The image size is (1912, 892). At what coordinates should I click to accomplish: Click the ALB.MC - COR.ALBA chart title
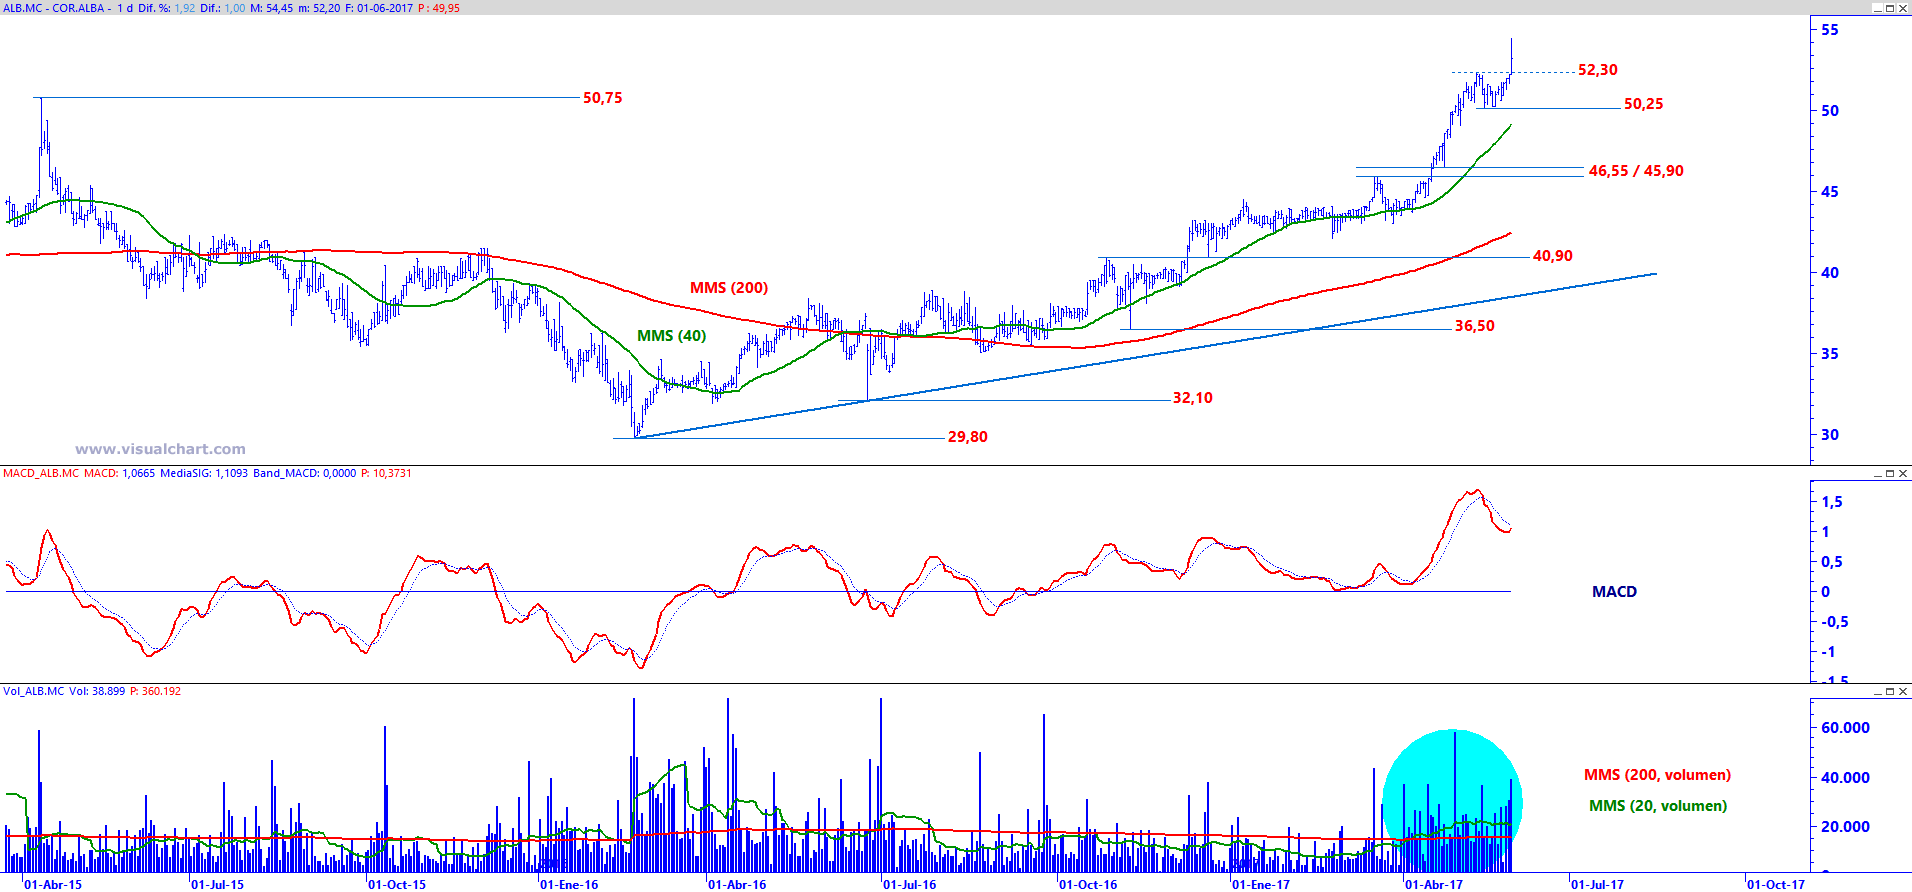click(54, 8)
